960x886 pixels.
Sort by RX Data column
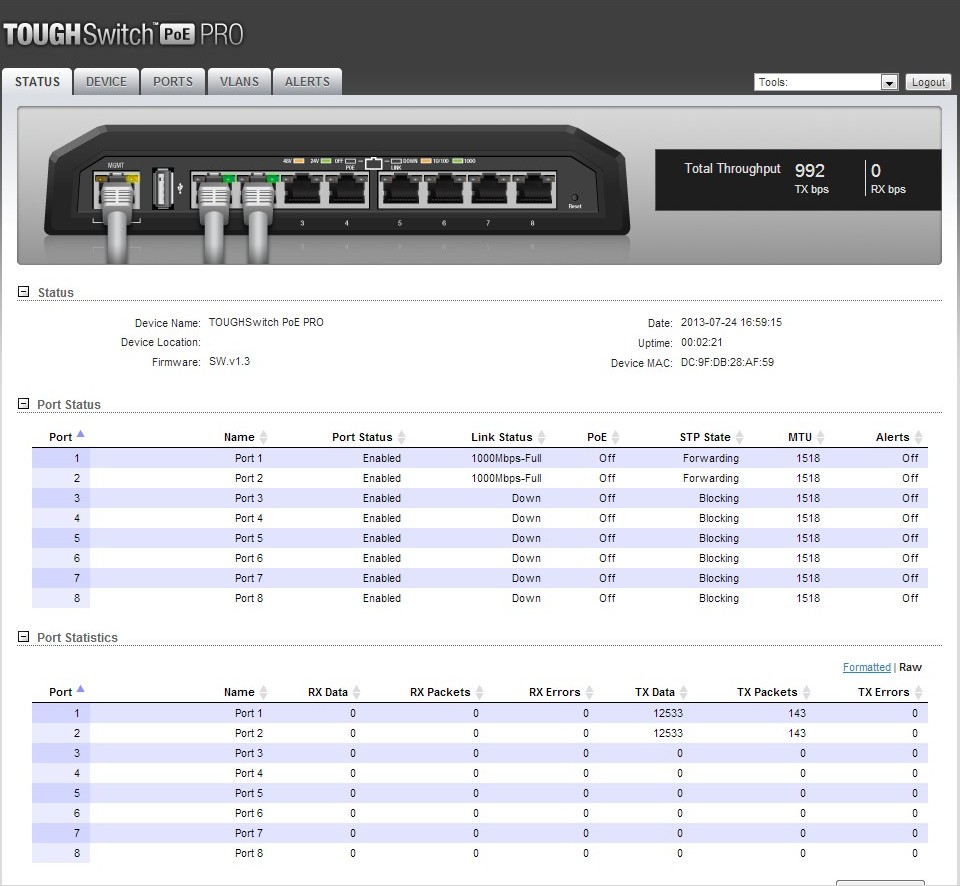pos(334,691)
